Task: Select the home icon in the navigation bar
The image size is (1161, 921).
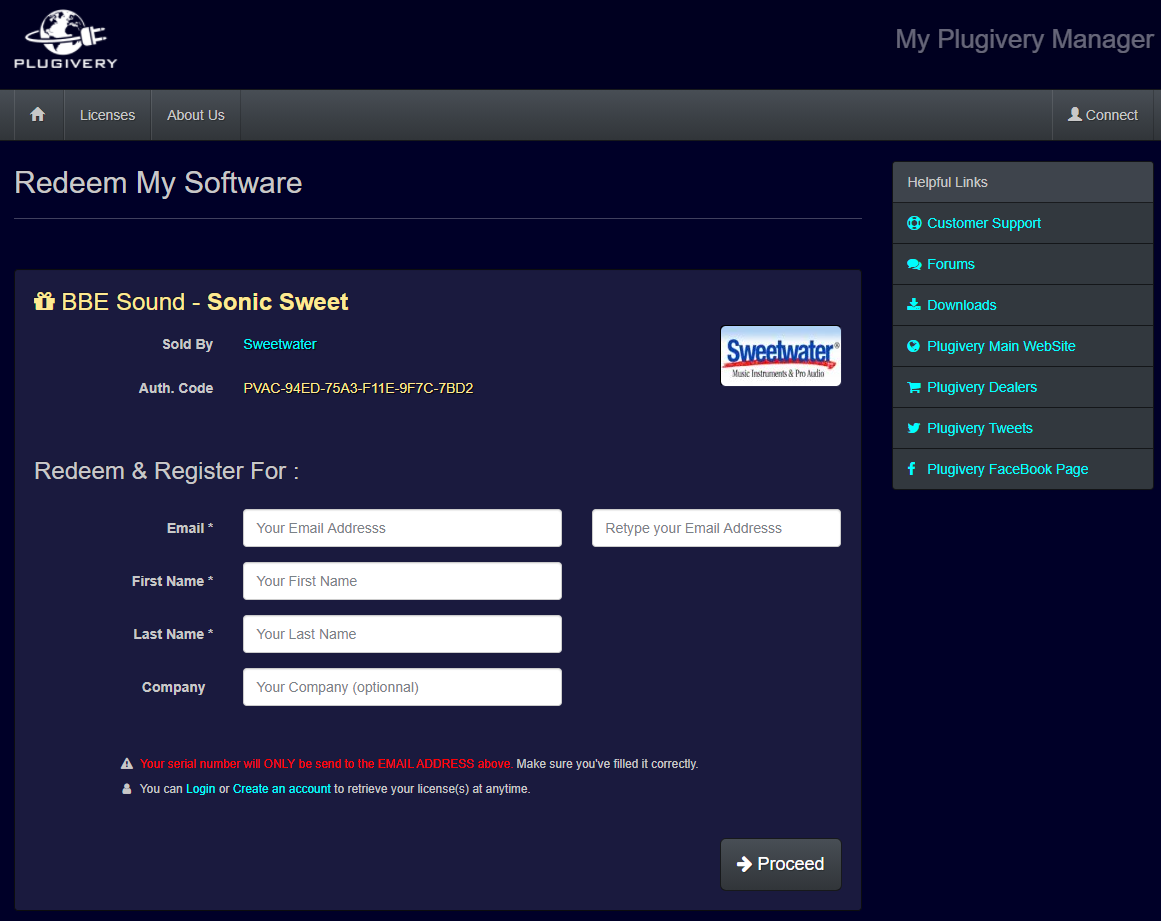Action: pyautogui.click(x=37, y=114)
